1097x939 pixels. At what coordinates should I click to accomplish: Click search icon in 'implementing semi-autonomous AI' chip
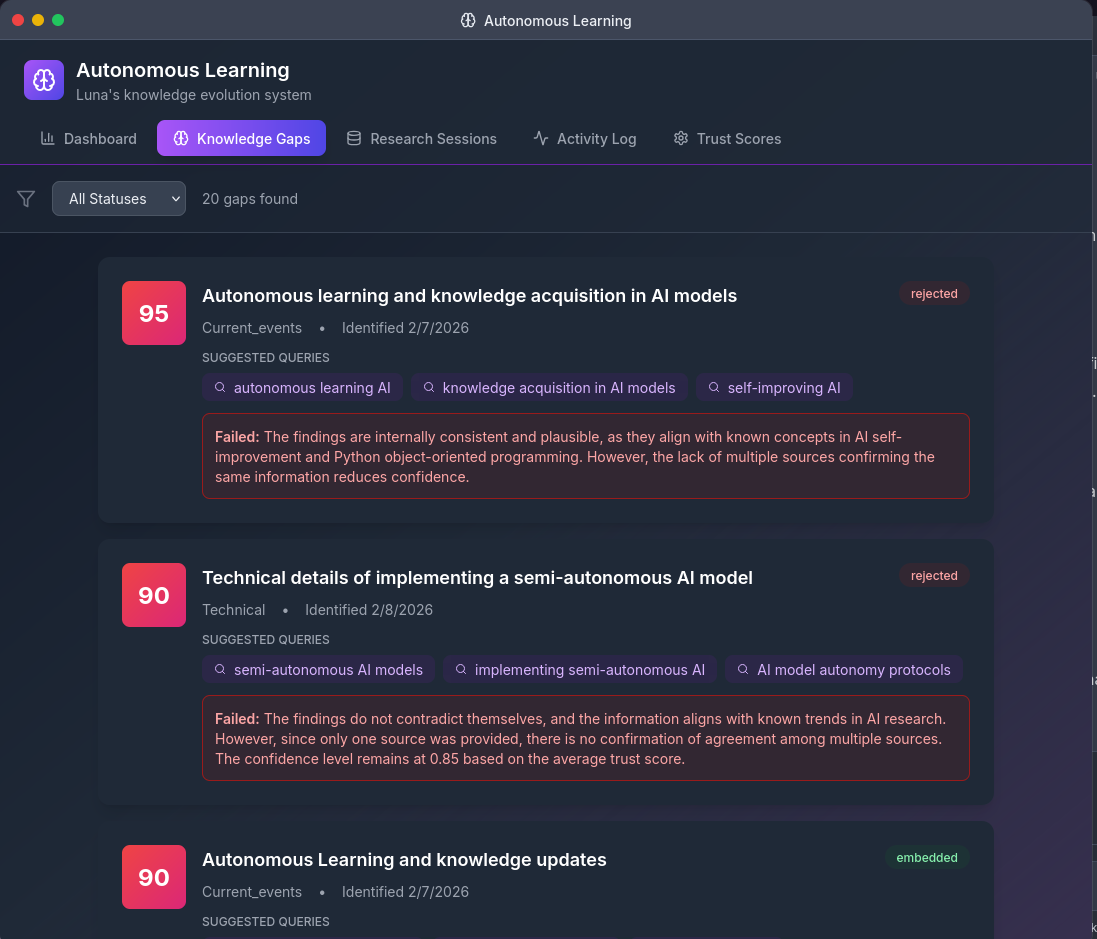pyautogui.click(x=460, y=669)
